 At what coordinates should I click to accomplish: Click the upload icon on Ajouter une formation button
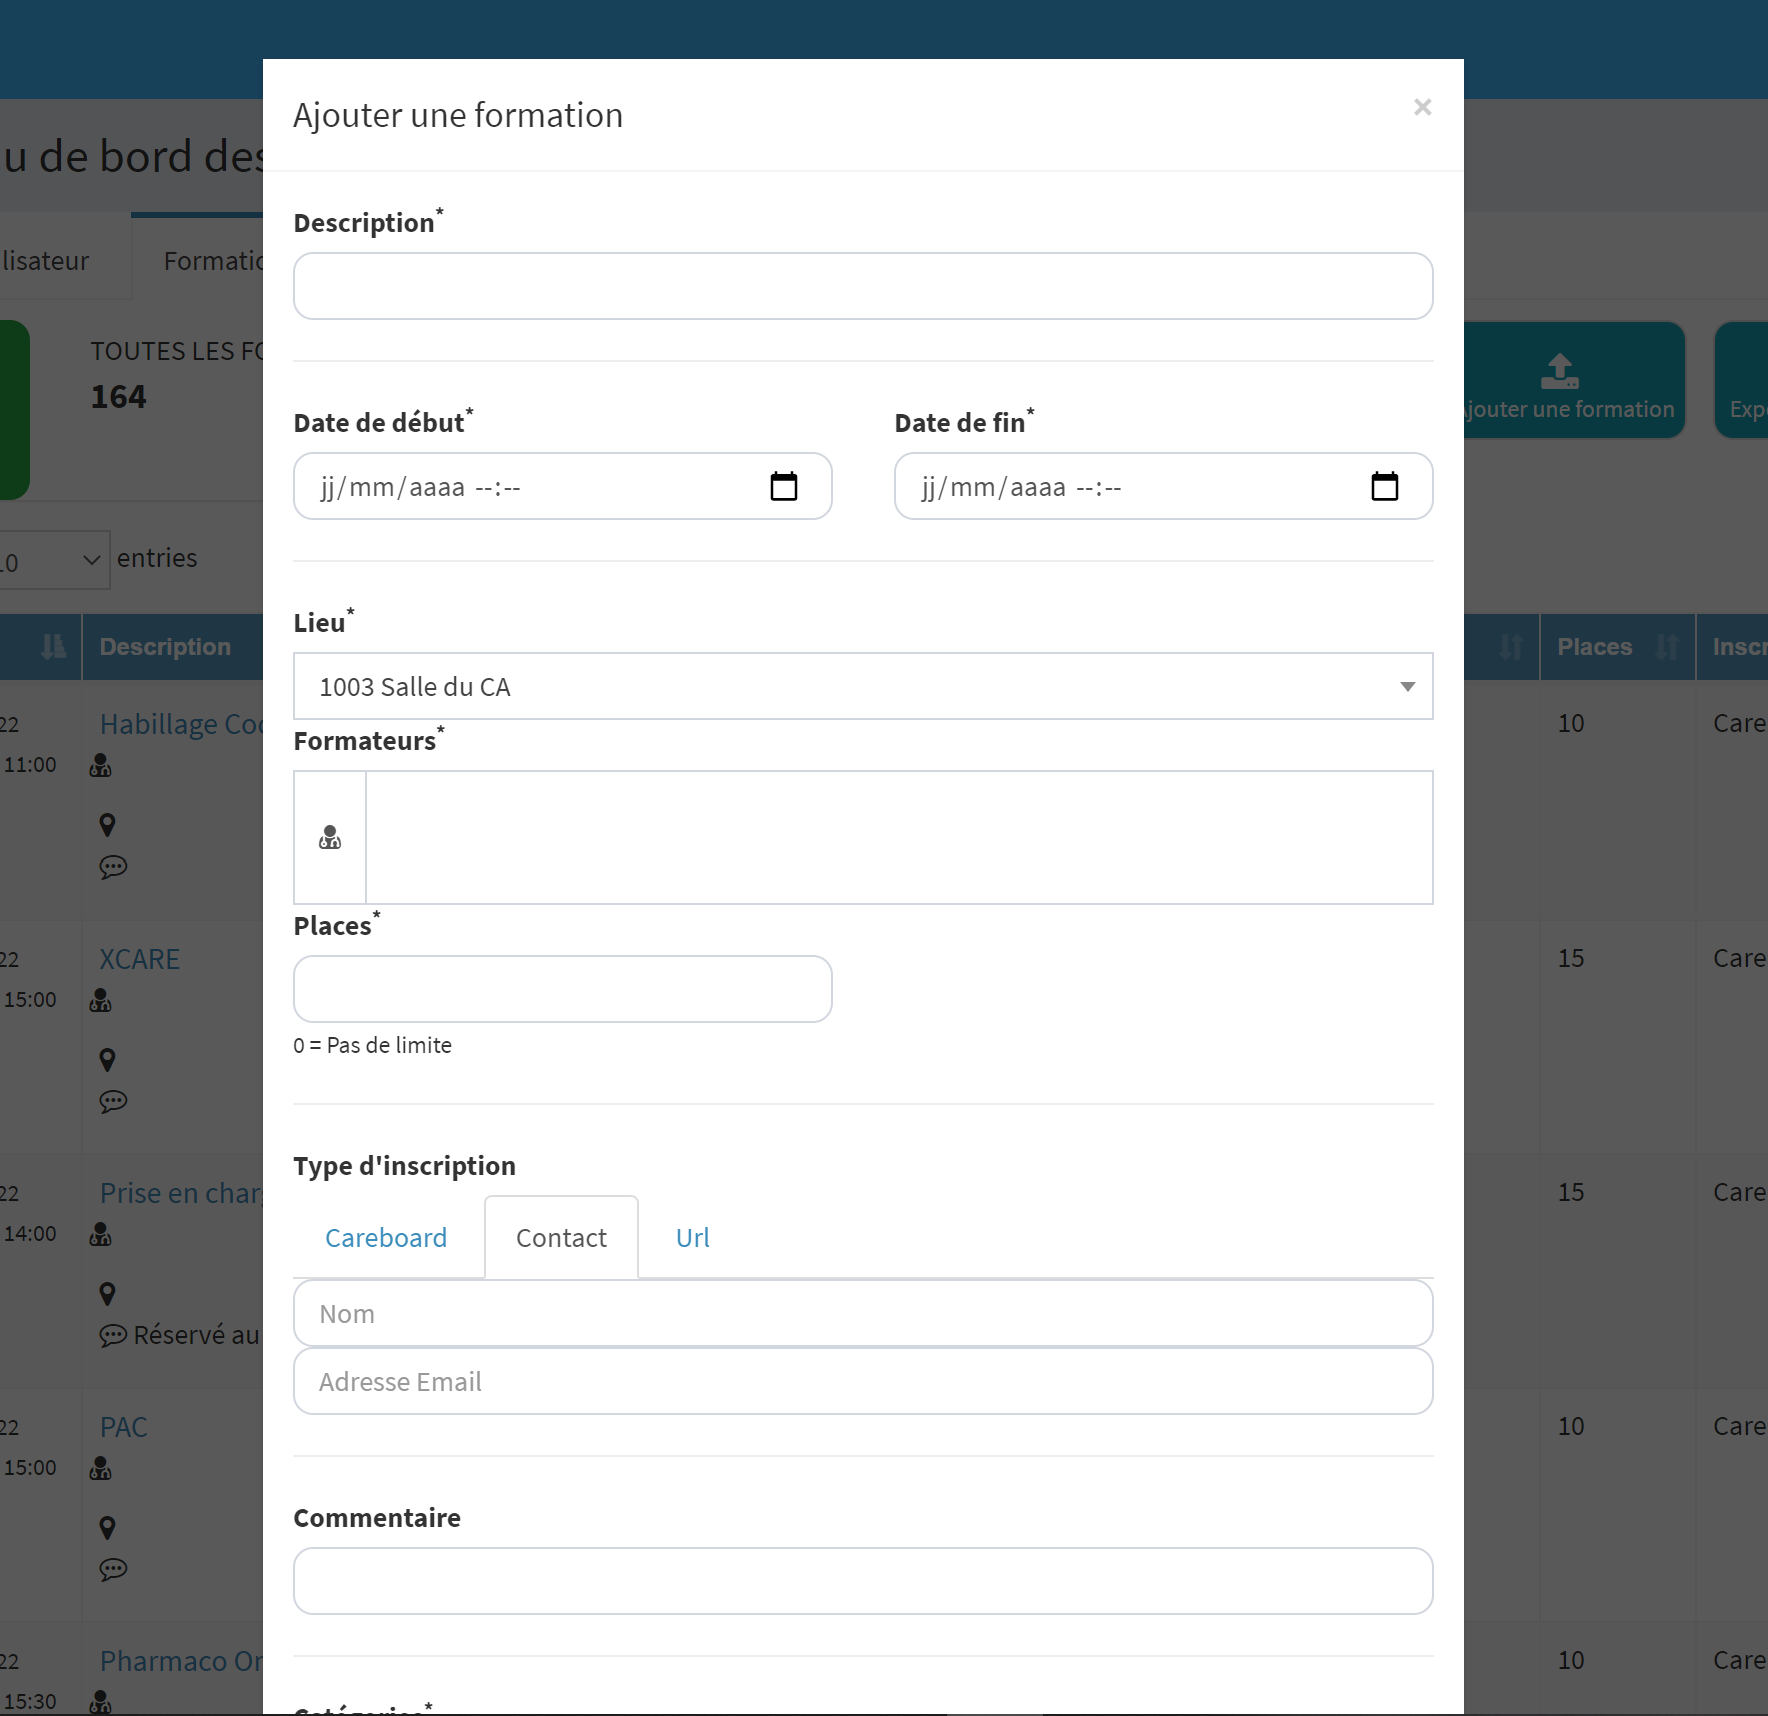click(x=1559, y=371)
